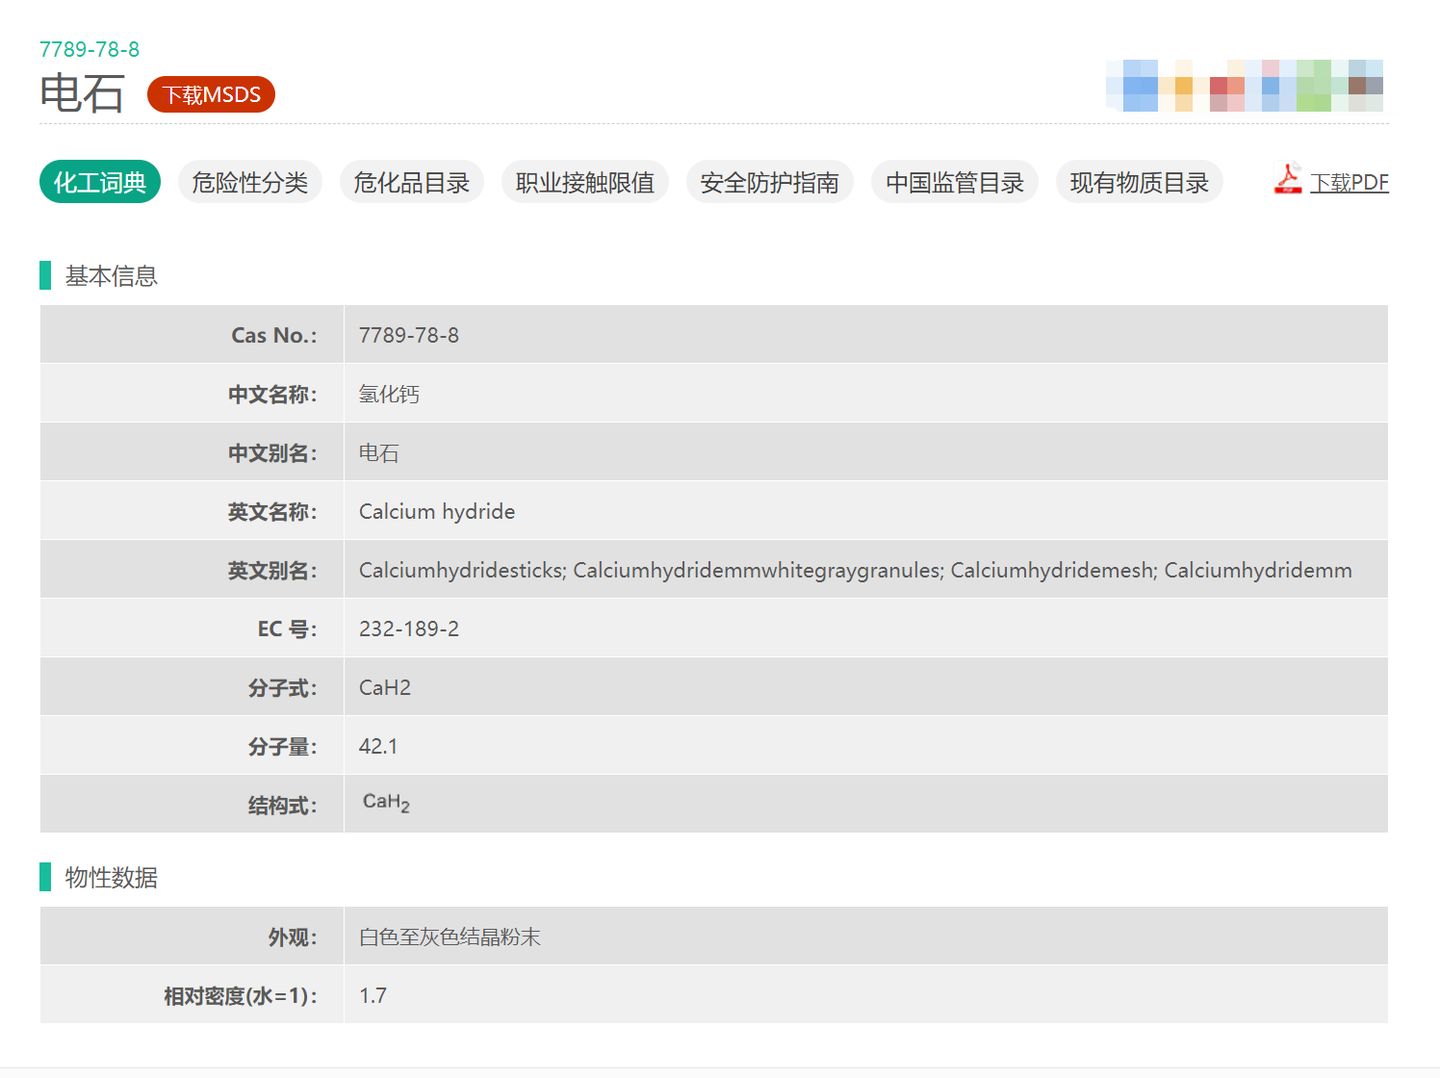Open the 危化品目录 tab
This screenshot has width=1440, height=1078.
[x=412, y=182]
